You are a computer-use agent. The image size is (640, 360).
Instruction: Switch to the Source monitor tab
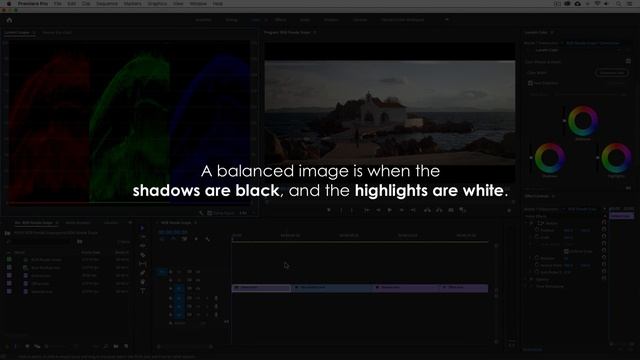[x=57, y=32]
